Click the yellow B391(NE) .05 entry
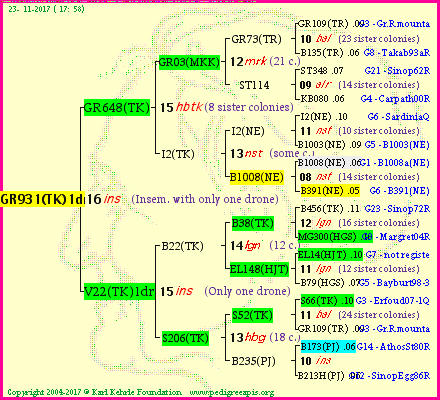The height and width of the screenshot is (400, 440). (x=330, y=191)
